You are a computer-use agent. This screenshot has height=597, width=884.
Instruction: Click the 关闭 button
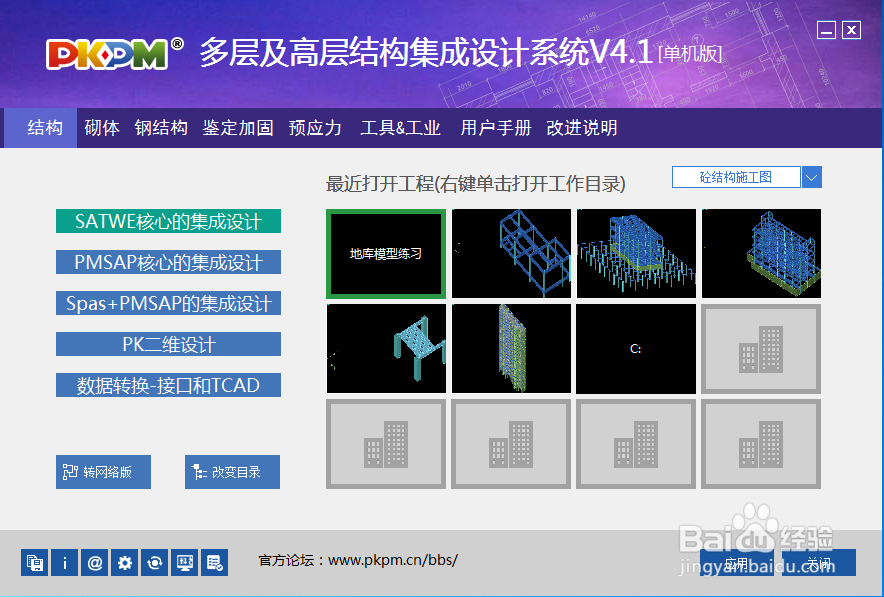pos(819,563)
